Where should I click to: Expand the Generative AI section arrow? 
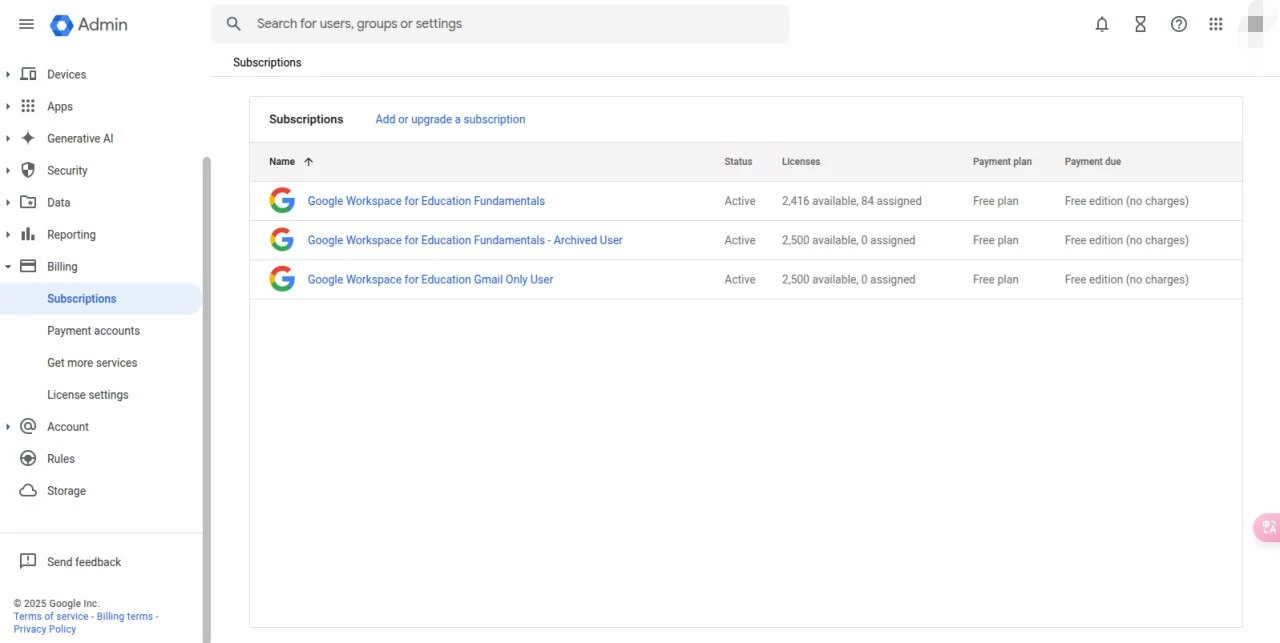pyautogui.click(x=8, y=138)
